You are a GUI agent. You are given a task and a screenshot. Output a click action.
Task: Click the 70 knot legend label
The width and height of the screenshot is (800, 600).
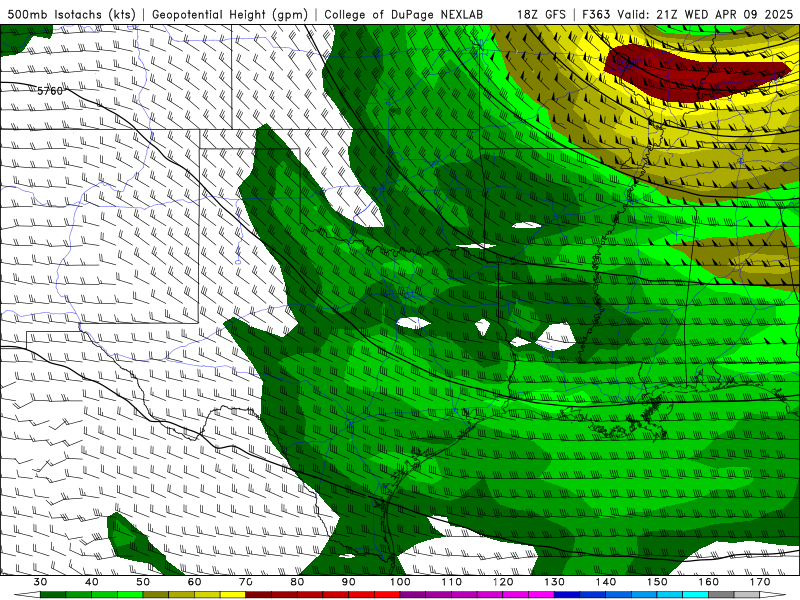click(x=246, y=582)
